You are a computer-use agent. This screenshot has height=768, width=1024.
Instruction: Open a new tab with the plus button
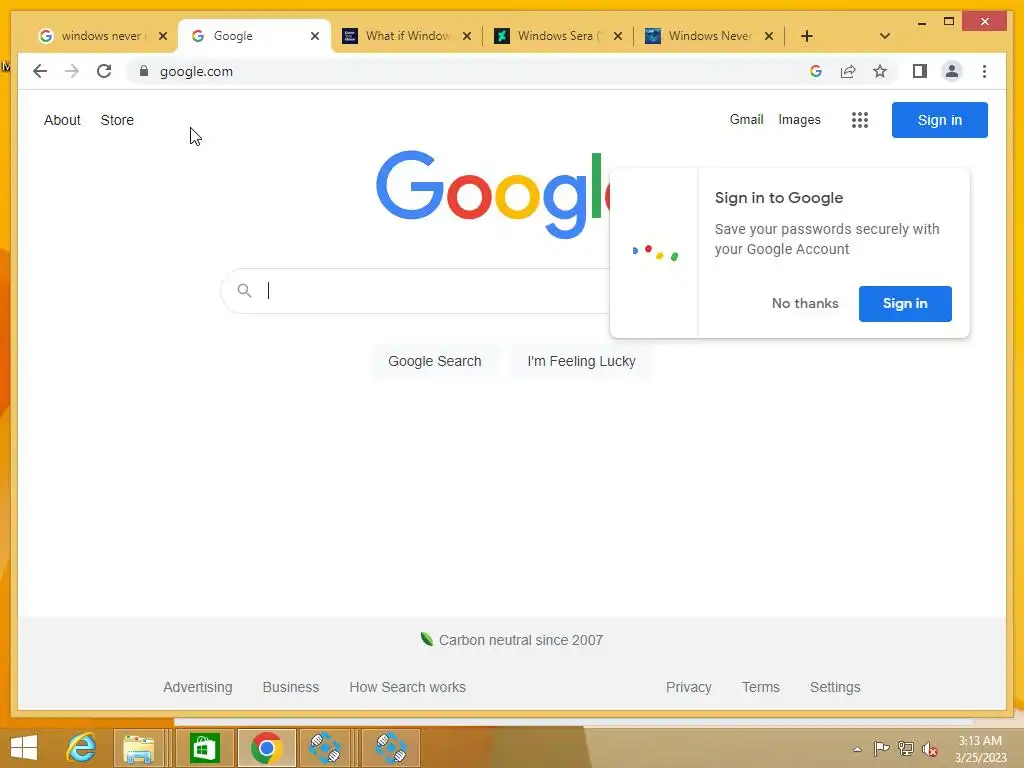point(807,36)
